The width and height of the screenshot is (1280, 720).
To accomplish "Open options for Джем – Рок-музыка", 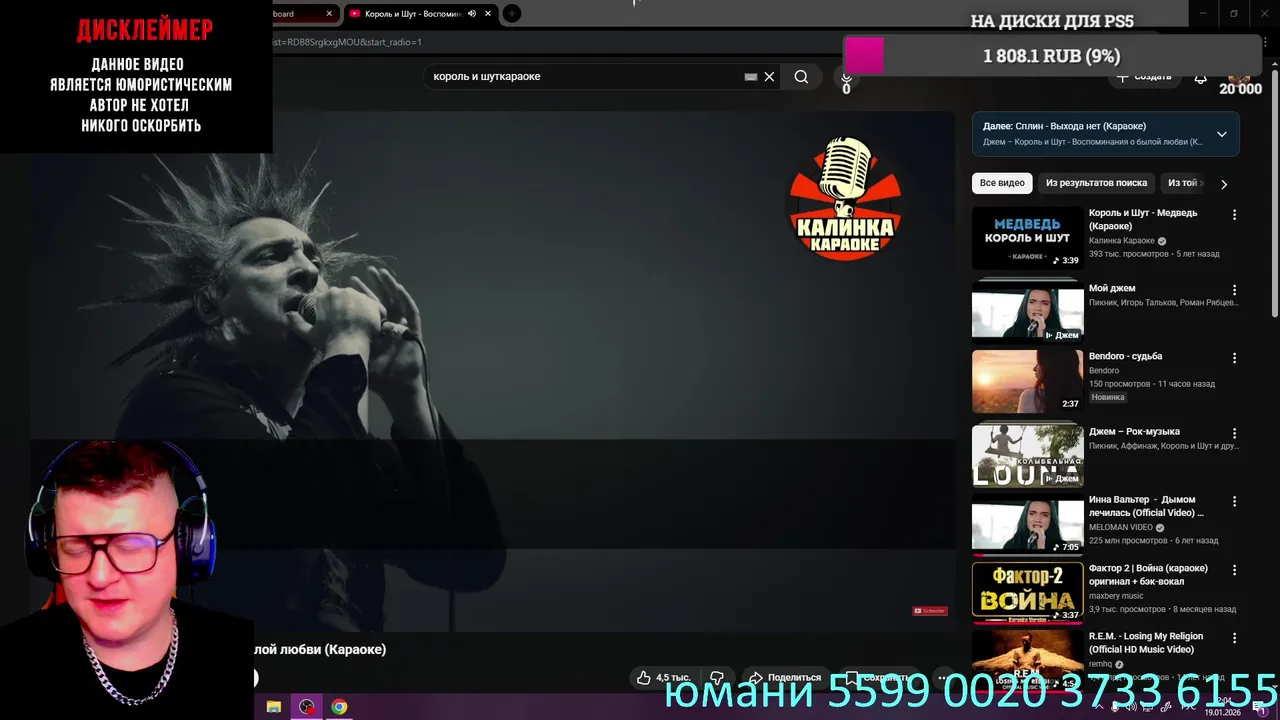I will [1234, 433].
